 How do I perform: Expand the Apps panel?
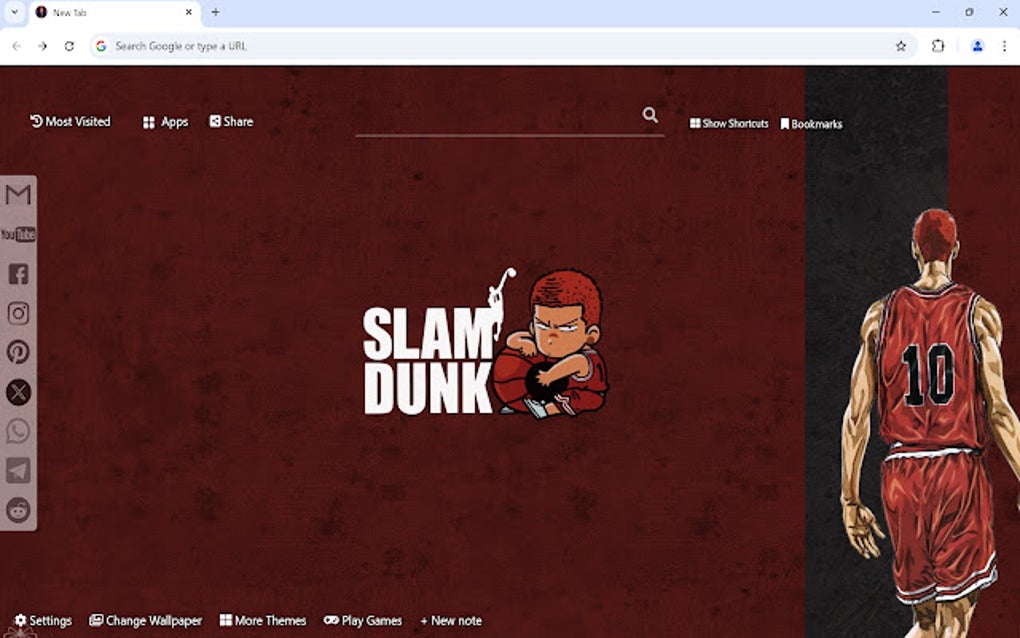coord(164,121)
